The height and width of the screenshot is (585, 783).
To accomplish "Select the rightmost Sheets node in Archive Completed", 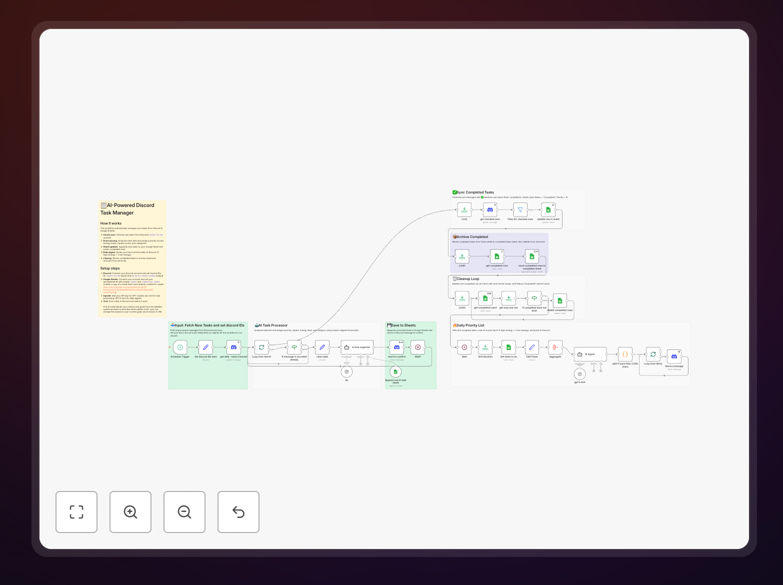I will pyautogui.click(x=532, y=256).
